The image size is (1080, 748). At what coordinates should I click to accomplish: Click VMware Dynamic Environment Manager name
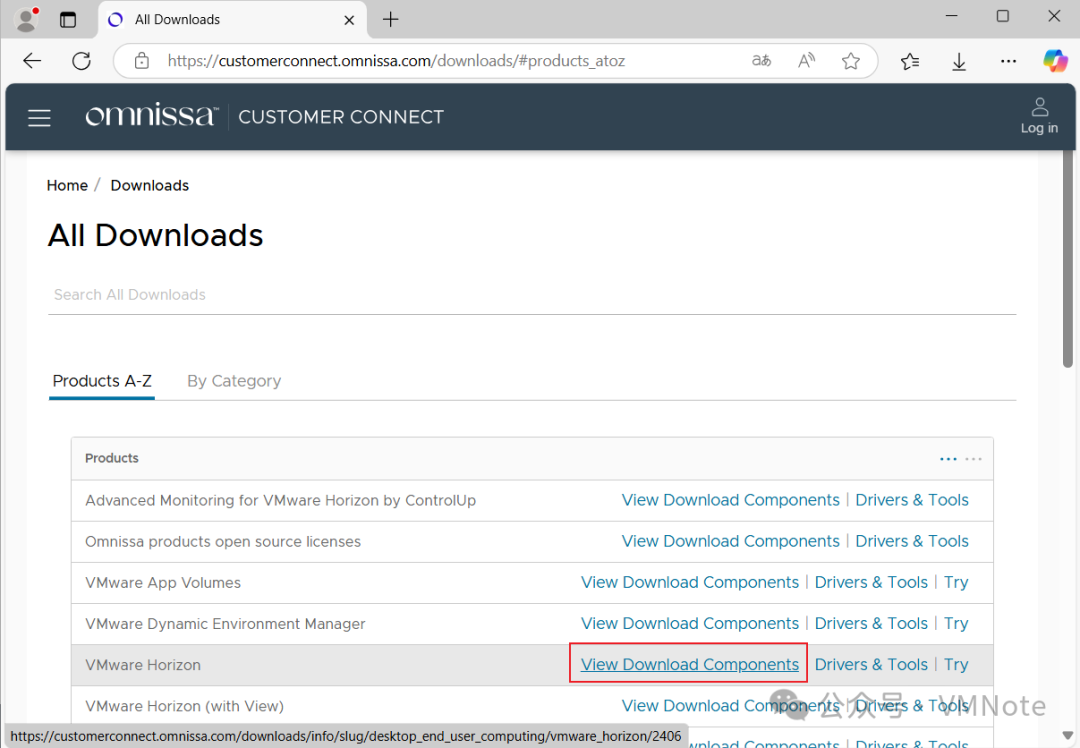(x=225, y=624)
